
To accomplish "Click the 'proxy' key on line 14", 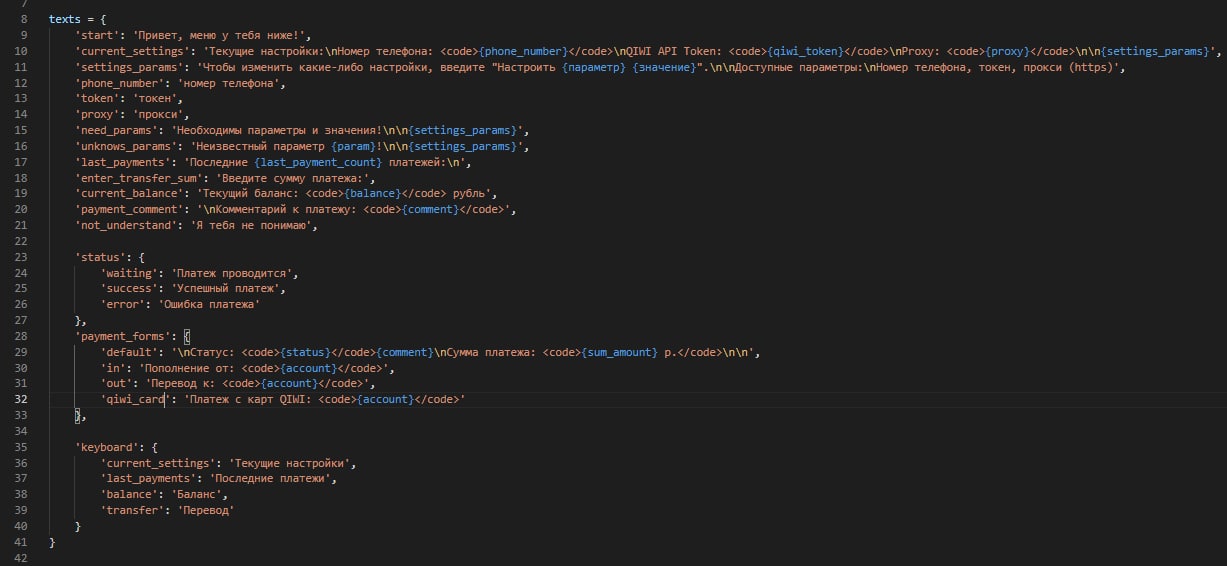I will click(98, 115).
